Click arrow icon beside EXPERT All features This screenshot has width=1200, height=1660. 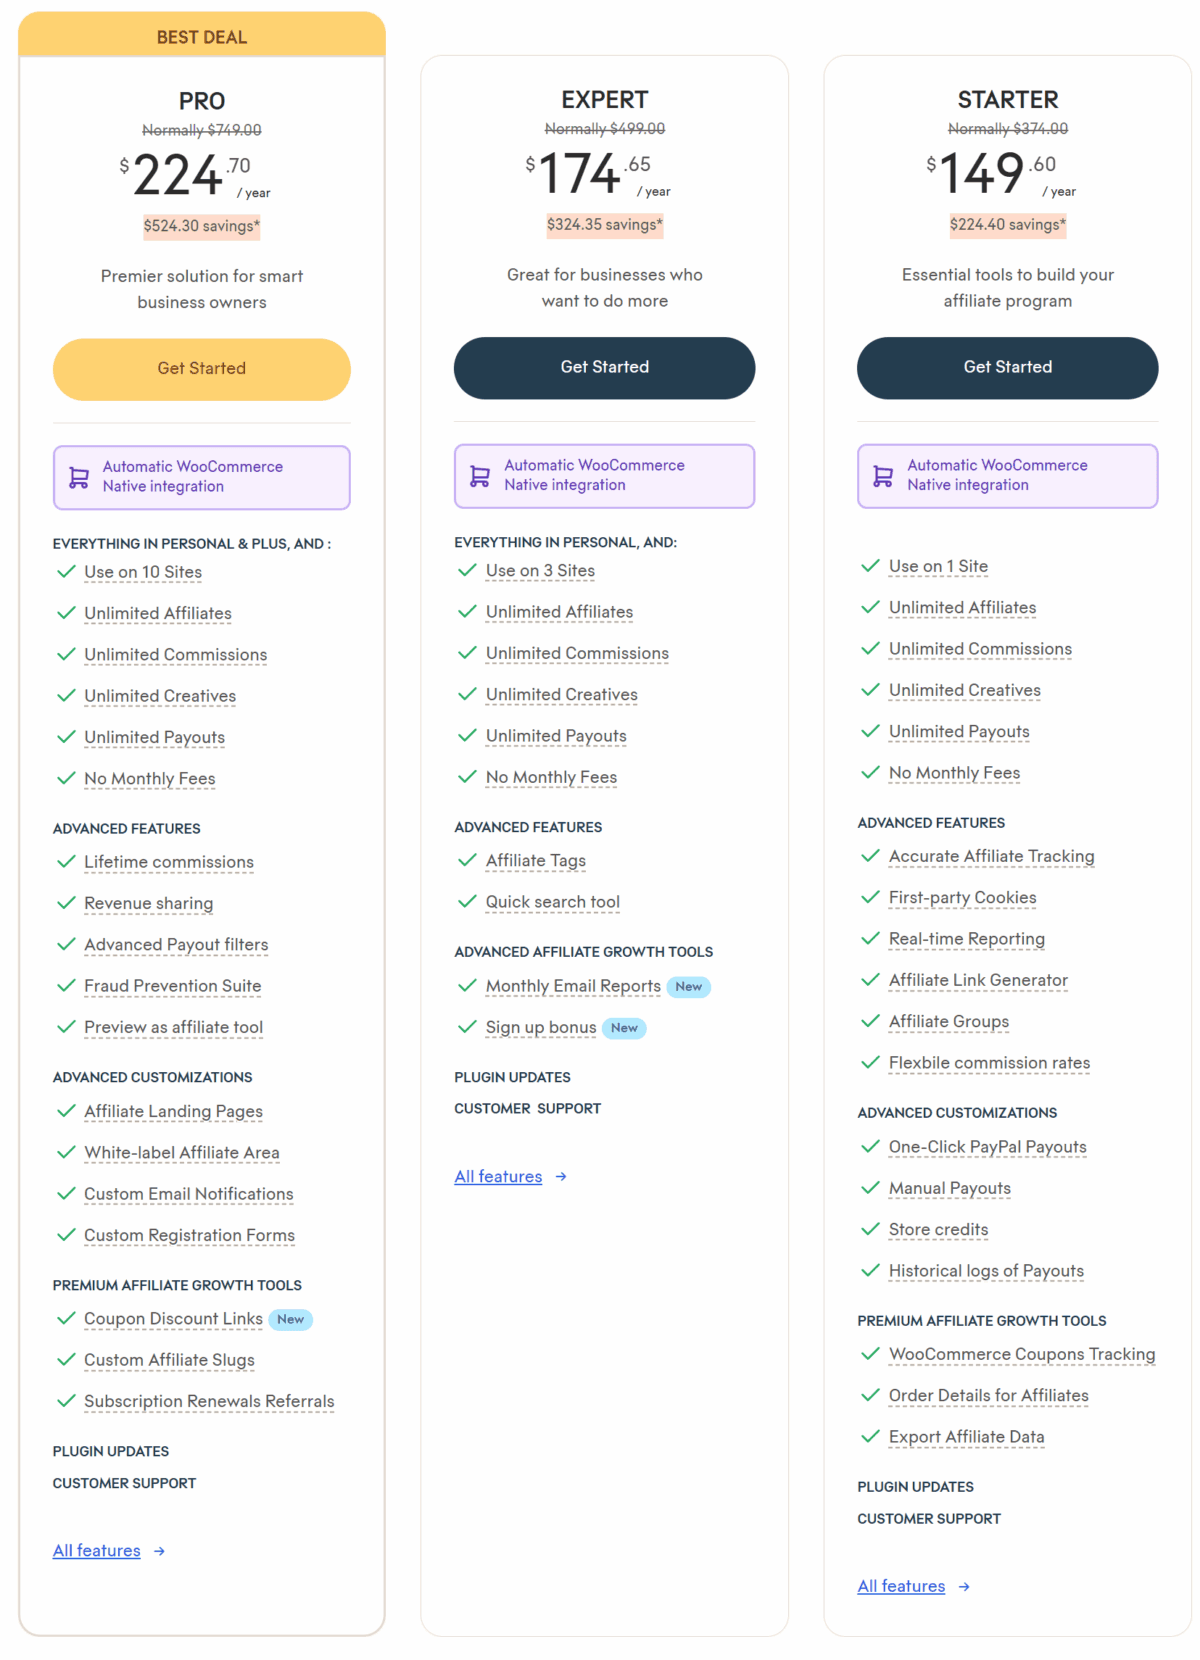coord(561,1177)
